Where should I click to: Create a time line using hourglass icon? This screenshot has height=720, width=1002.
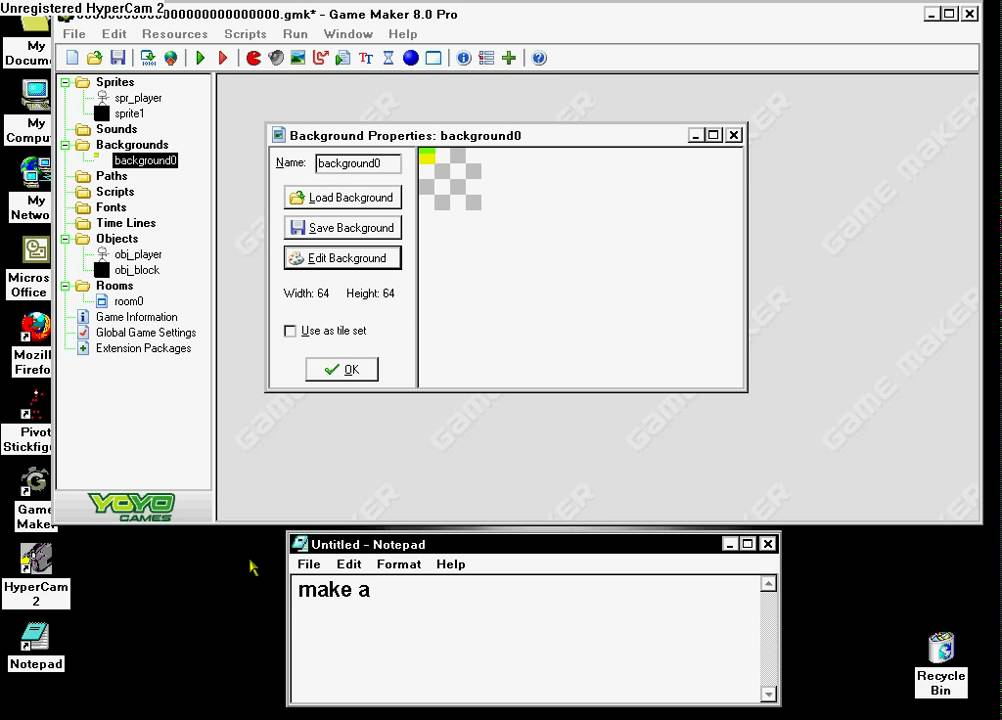[388, 58]
